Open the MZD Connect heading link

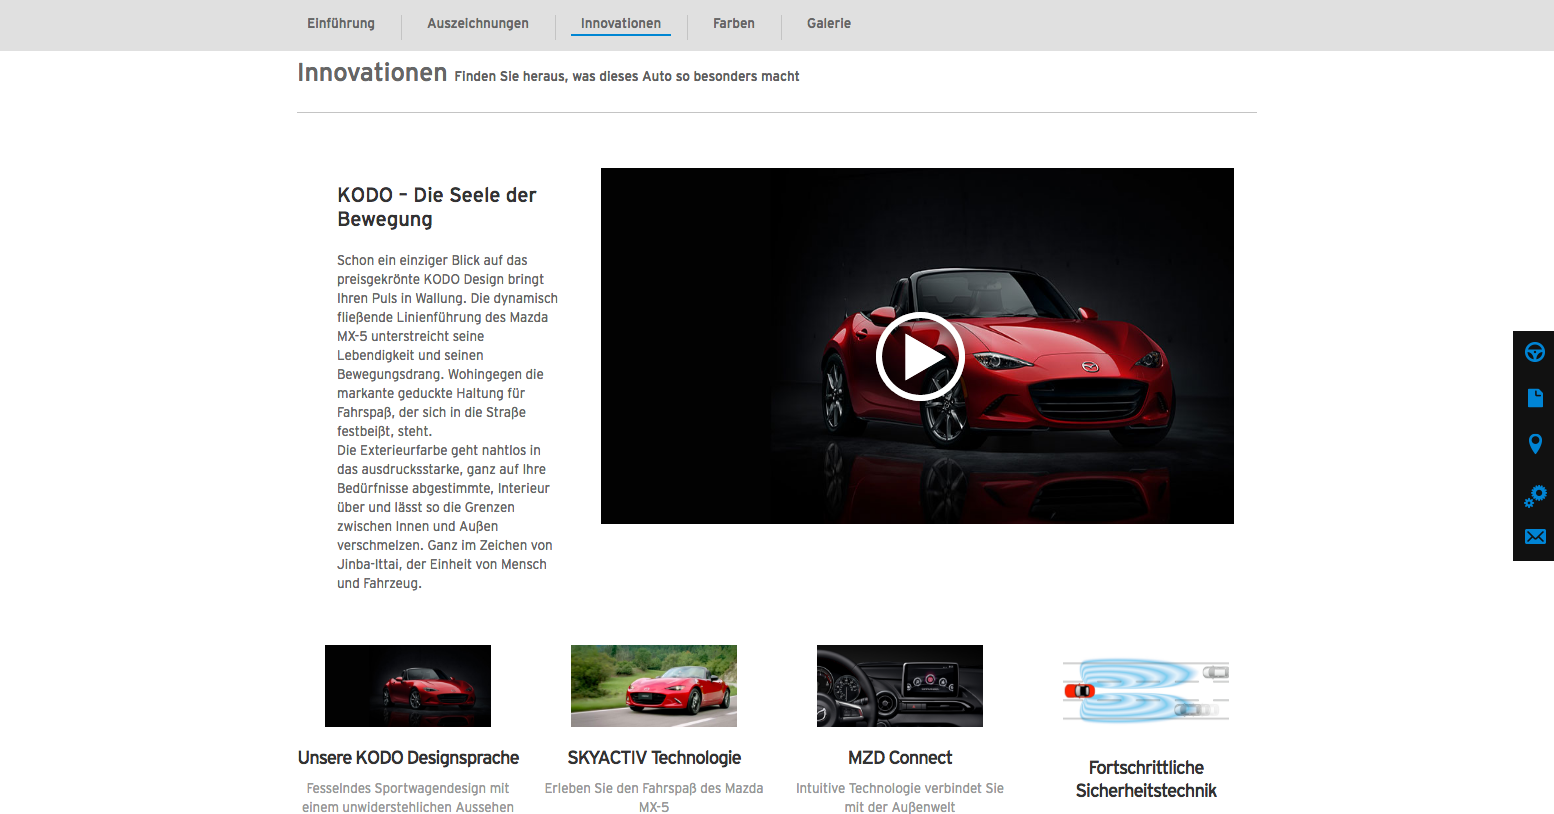coord(900,758)
